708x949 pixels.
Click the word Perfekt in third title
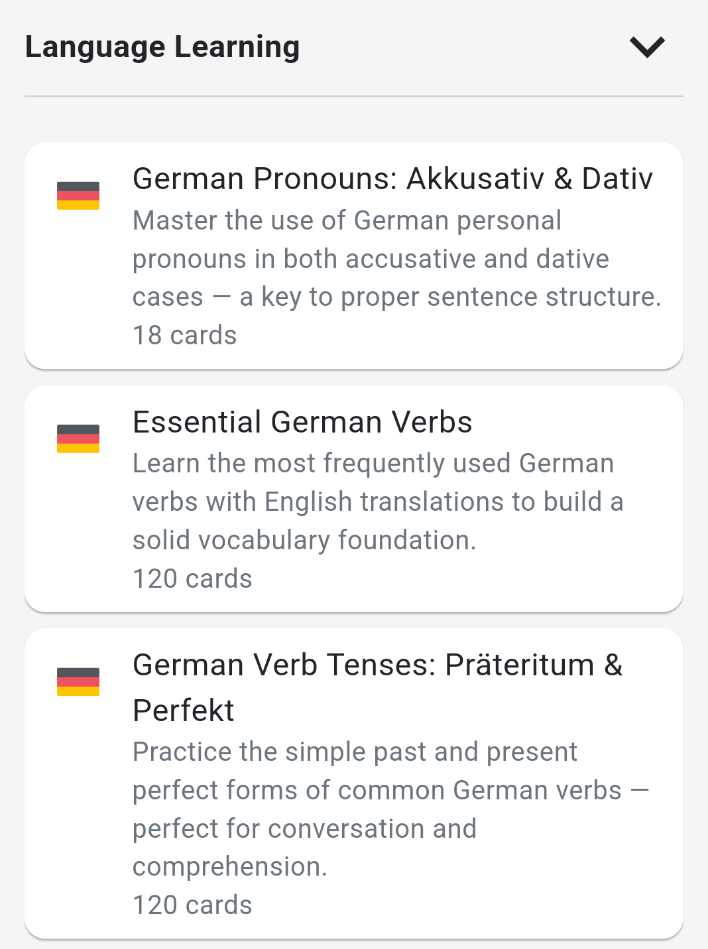(x=183, y=711)
